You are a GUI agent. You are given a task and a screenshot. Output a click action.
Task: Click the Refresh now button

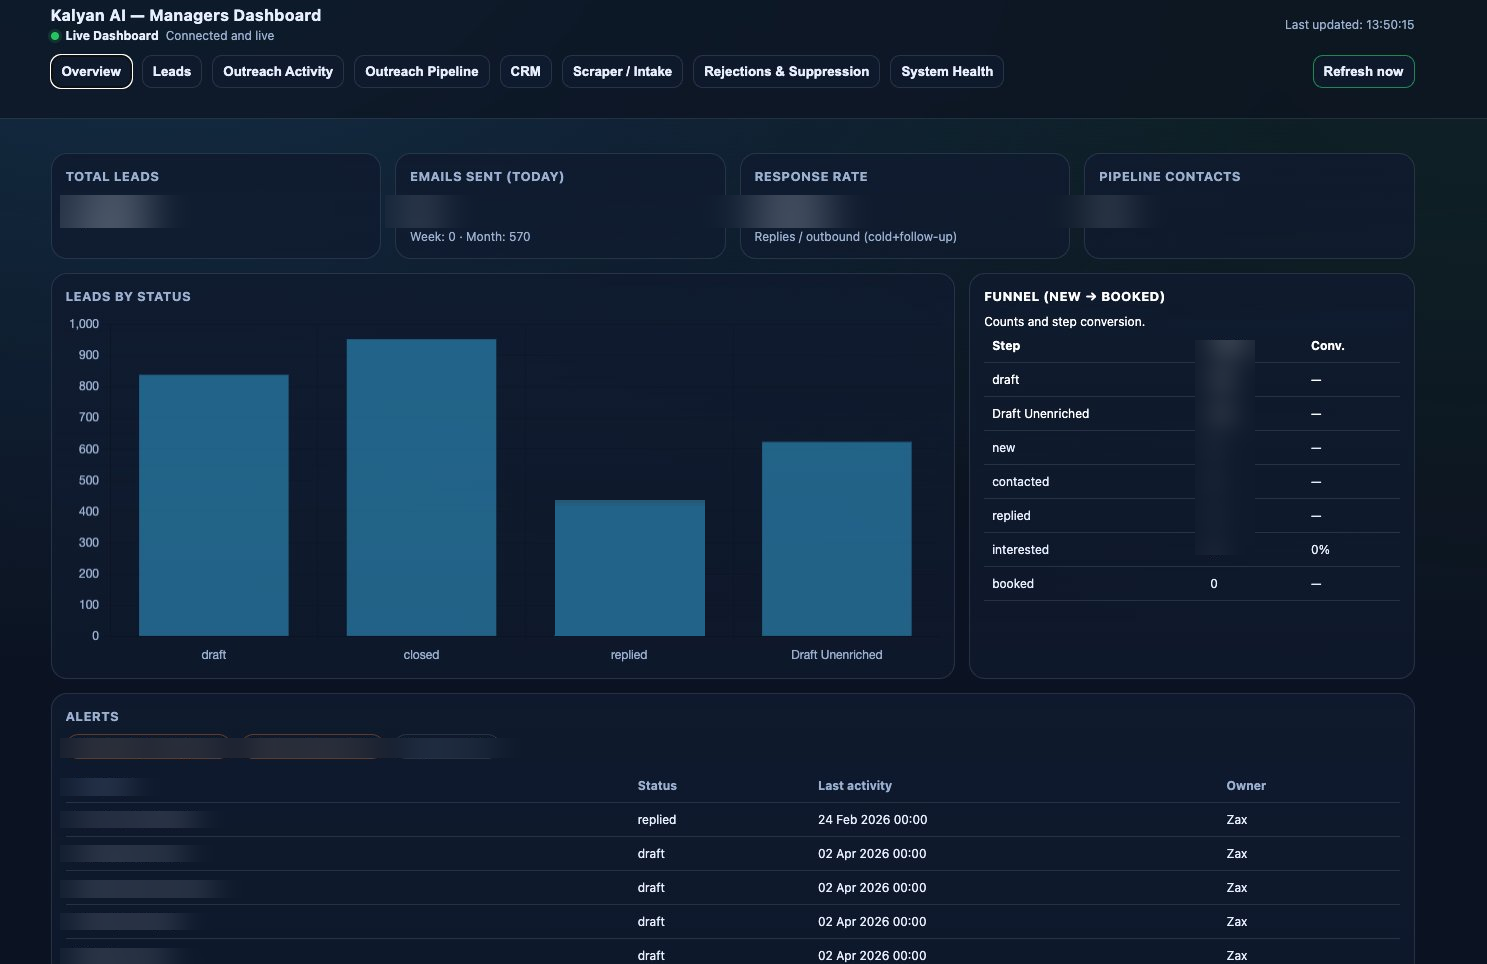tap(1363, 72)
